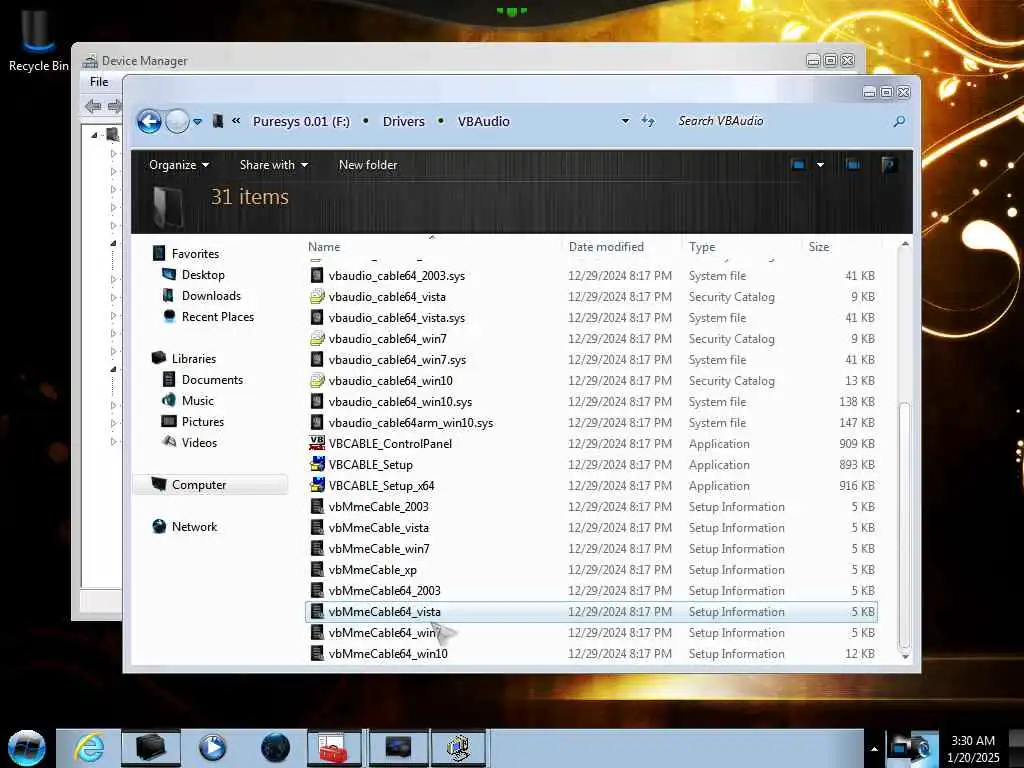Select vbaudio_cable64_2003.sys file icon

coord(317,276)
